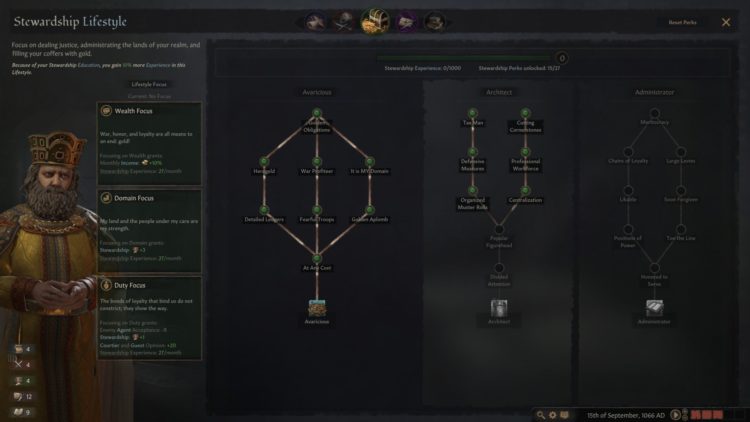Switch to the Martial lifestyle tab icon
The height and width of the screenshot is (422, 750).
point(344,22)
